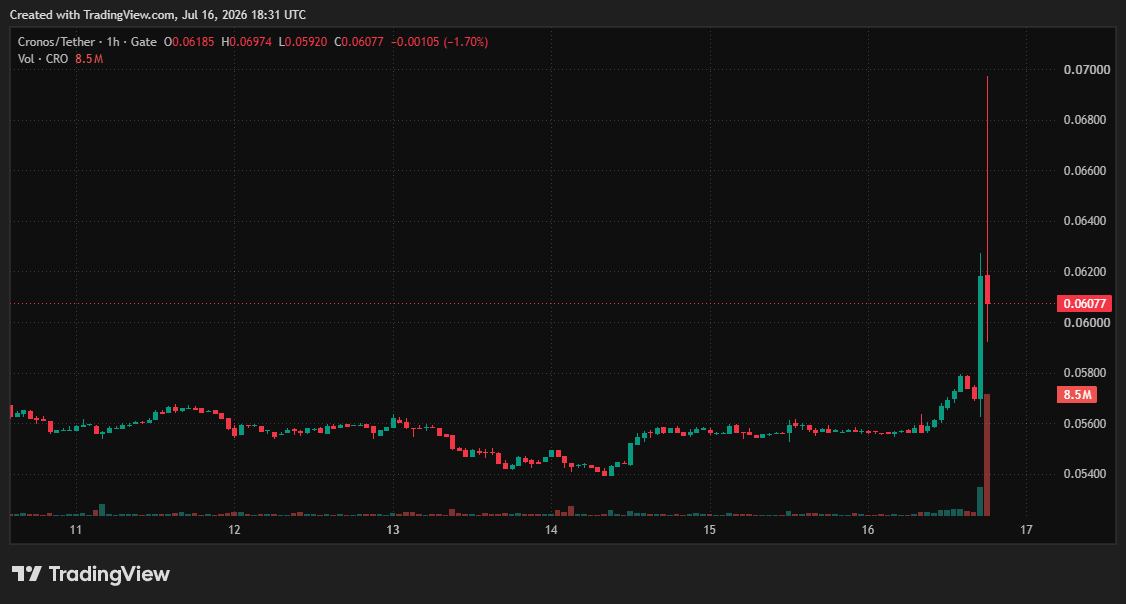The width and height of the screenshot is (1126, 604).
Task: Click the red 0.06077 current price tag
Action: click(1084, 303)
